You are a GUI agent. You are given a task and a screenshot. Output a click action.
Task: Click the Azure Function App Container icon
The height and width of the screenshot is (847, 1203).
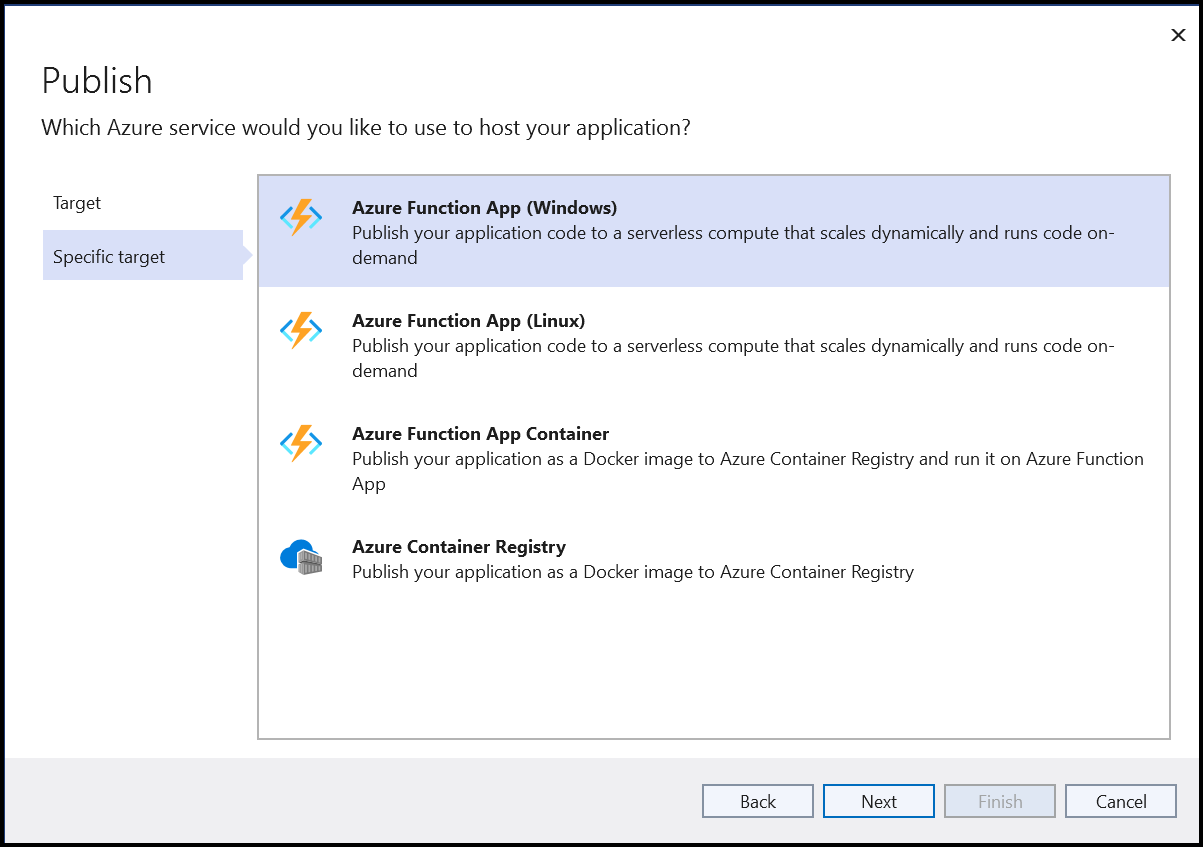[x=301, y=441]
